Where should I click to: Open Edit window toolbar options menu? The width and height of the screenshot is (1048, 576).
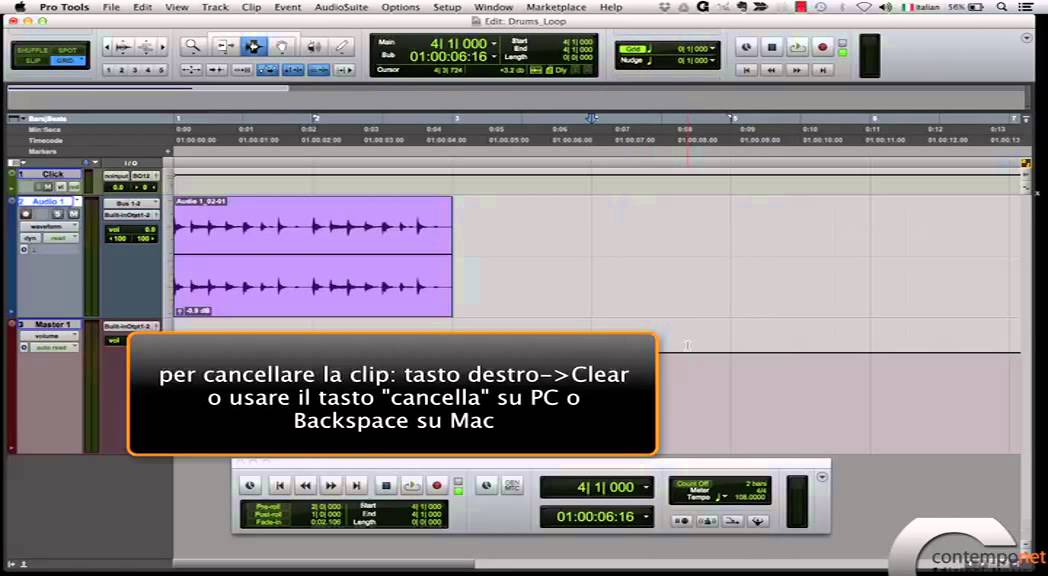point(1027,38)
